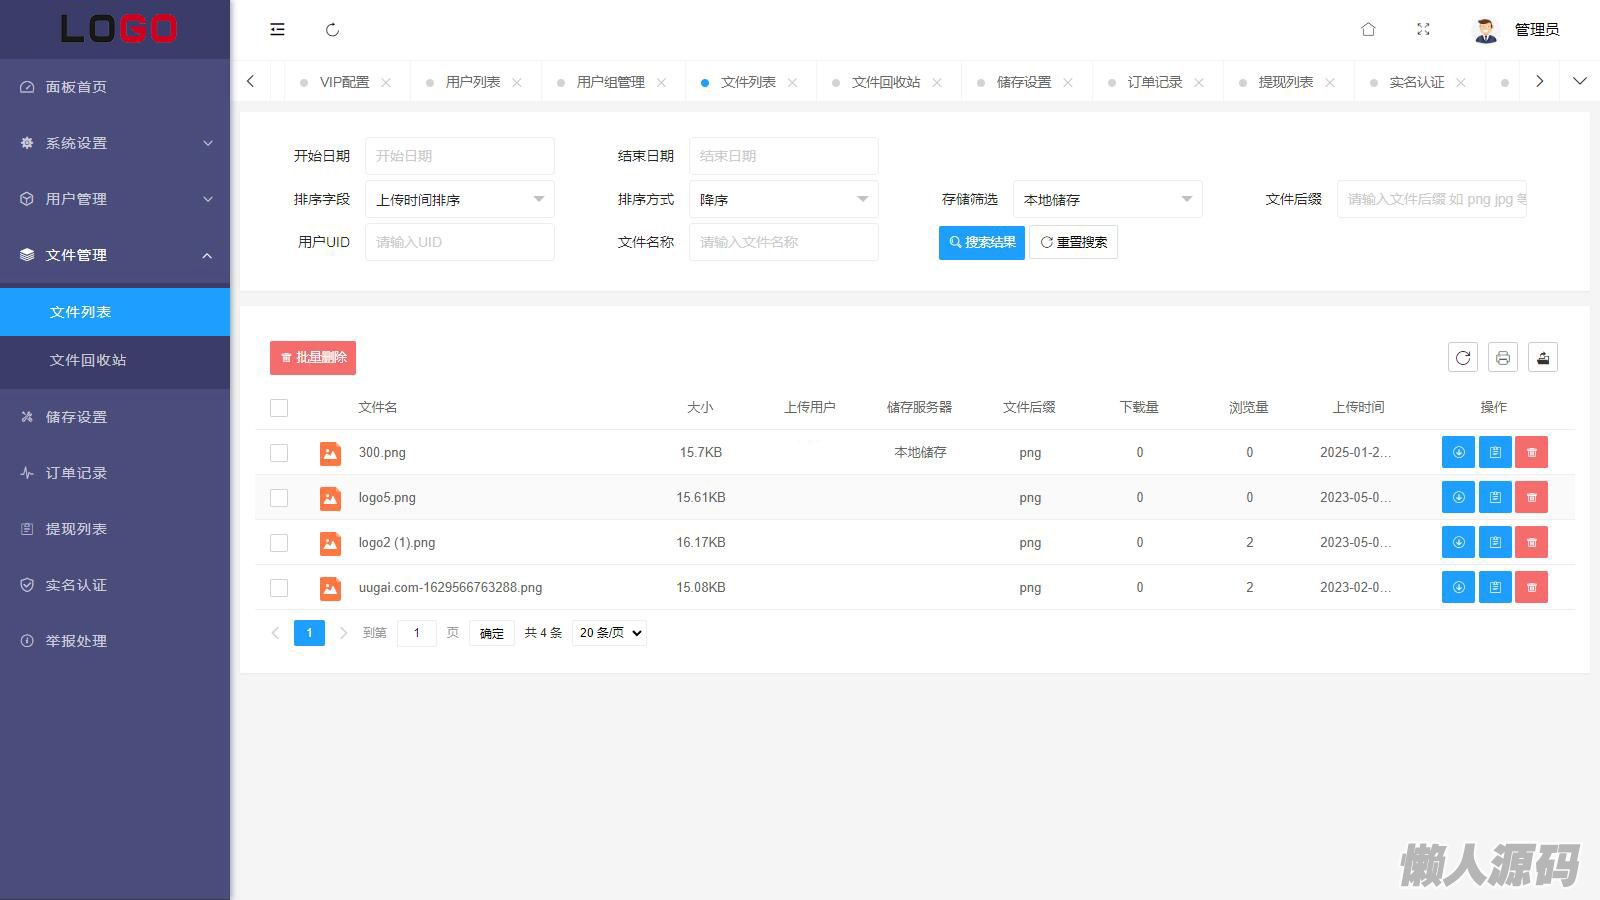
Task: Expand the 系统设置 sidebar menu
Action: tap(115, 143)
